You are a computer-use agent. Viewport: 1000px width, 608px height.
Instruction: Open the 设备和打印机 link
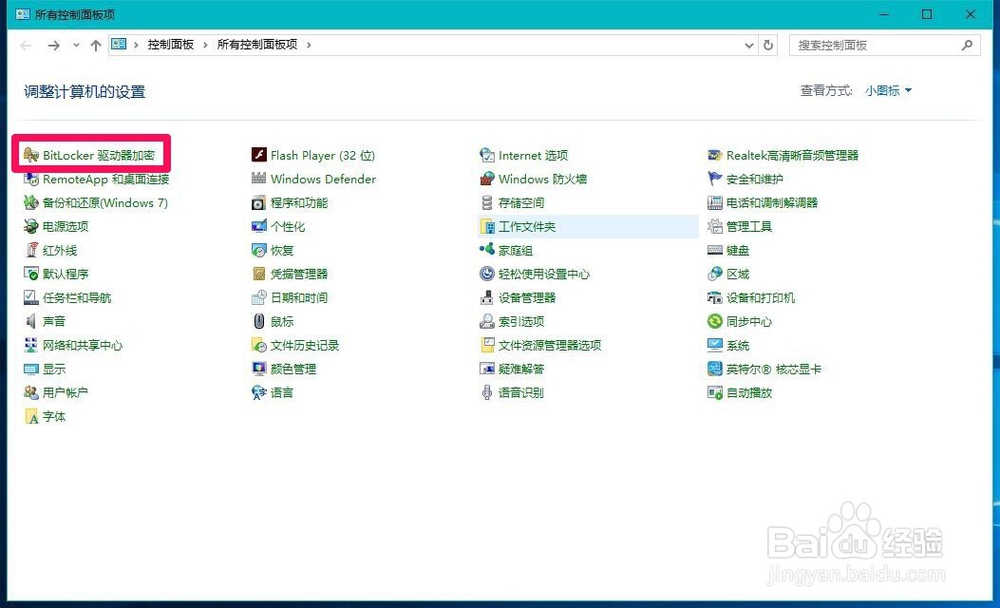click(760, 297)
